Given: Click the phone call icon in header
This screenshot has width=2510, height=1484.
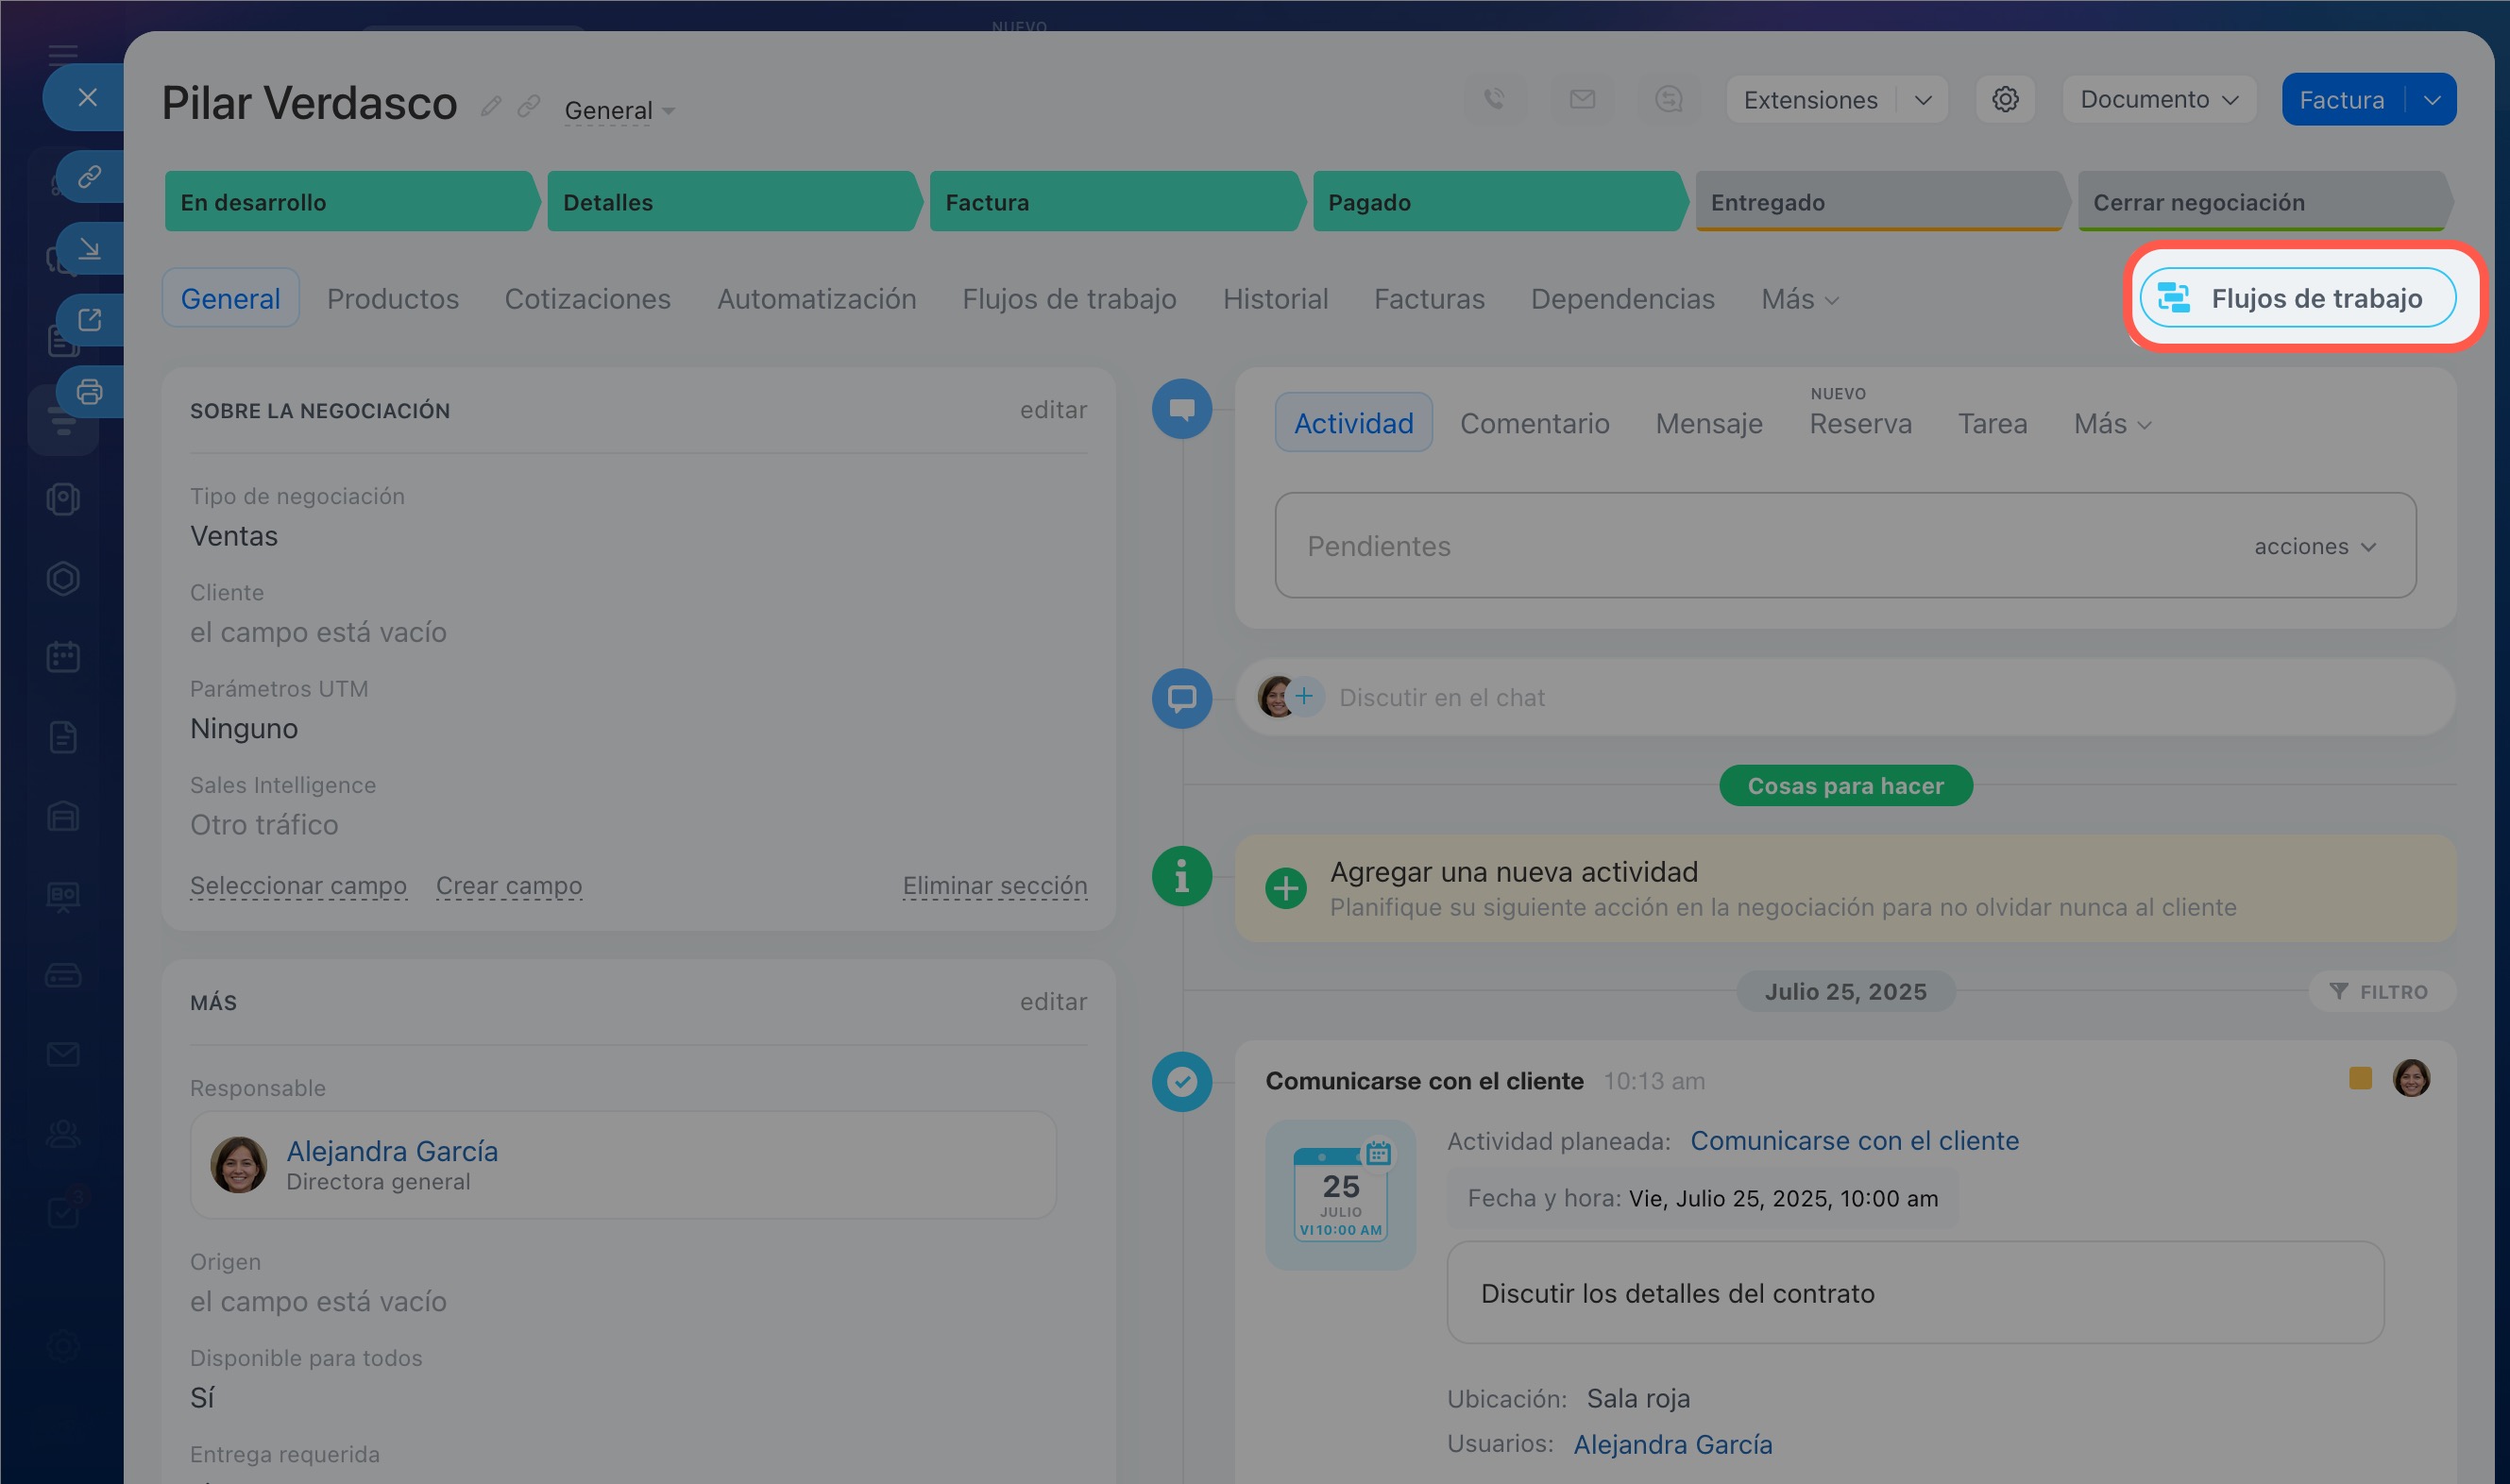Looking at the screenshot, I should coord(1494,99).
